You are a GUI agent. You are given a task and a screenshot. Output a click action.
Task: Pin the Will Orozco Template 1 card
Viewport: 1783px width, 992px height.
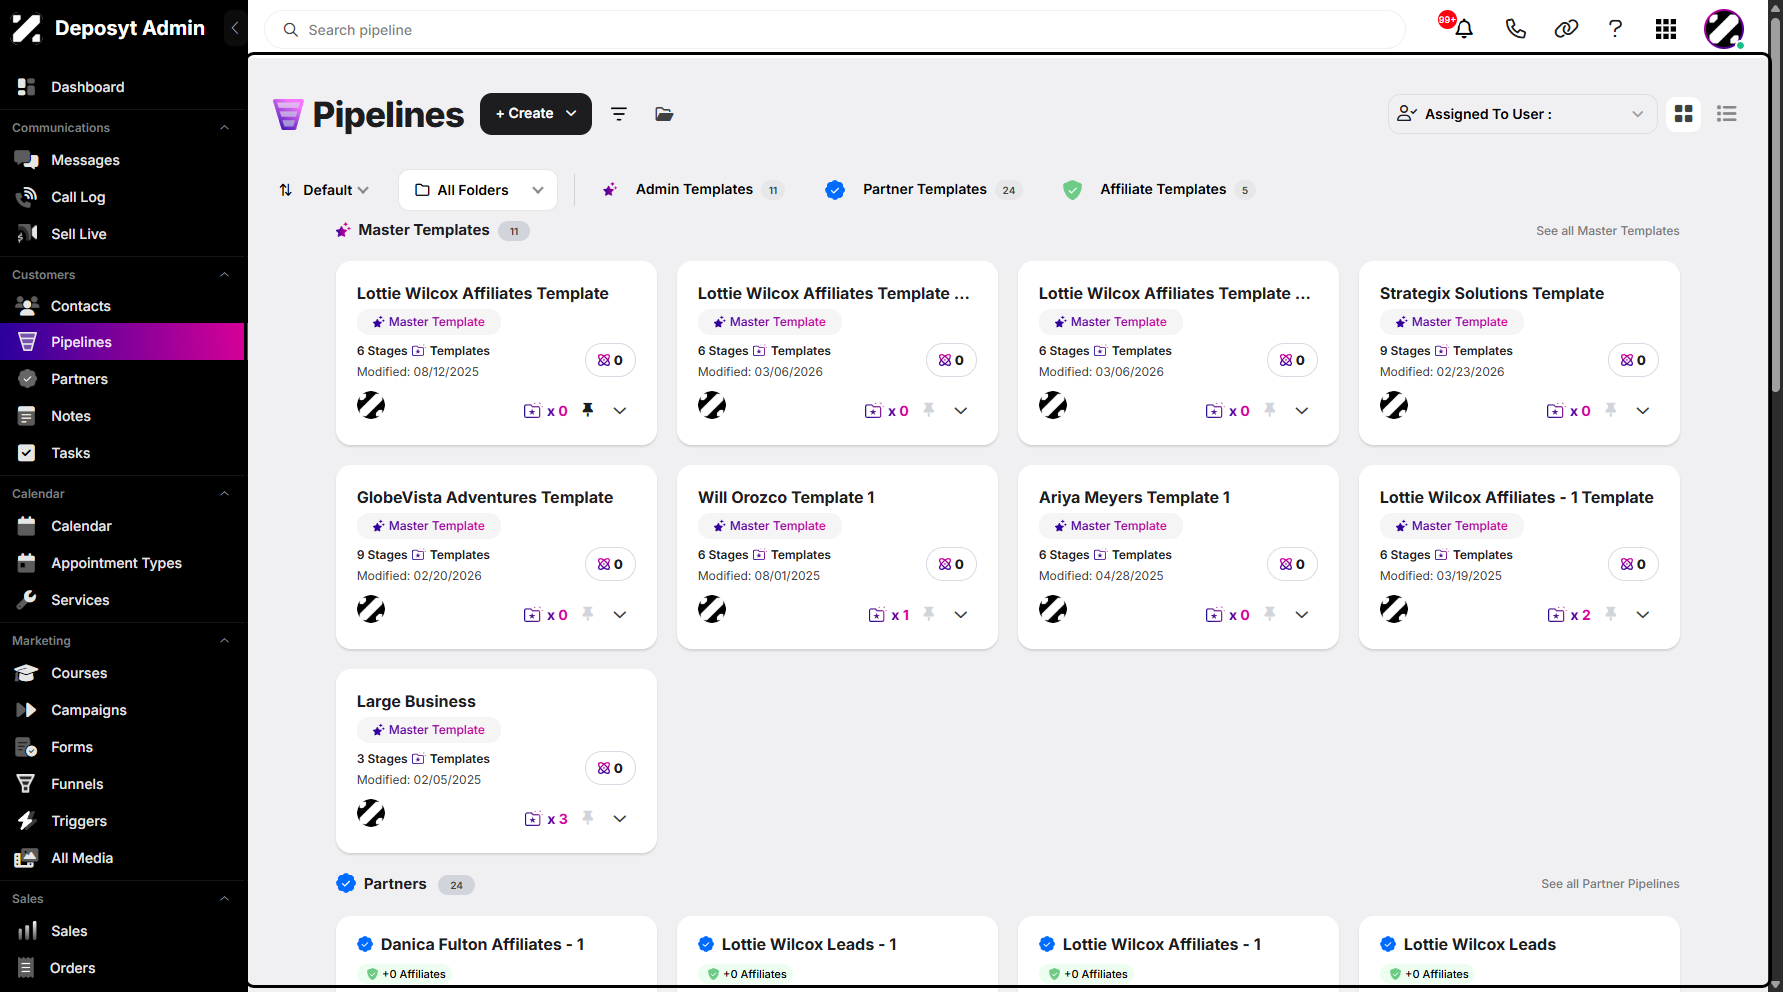pyautogui.click(x=929, y=614)
